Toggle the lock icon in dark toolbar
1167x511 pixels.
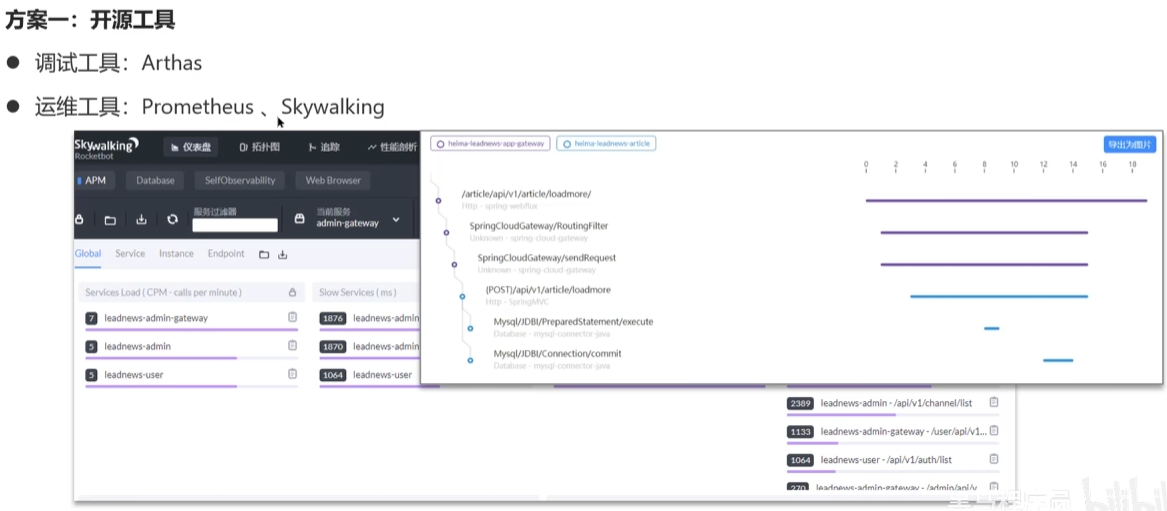[x=80, y=219]
